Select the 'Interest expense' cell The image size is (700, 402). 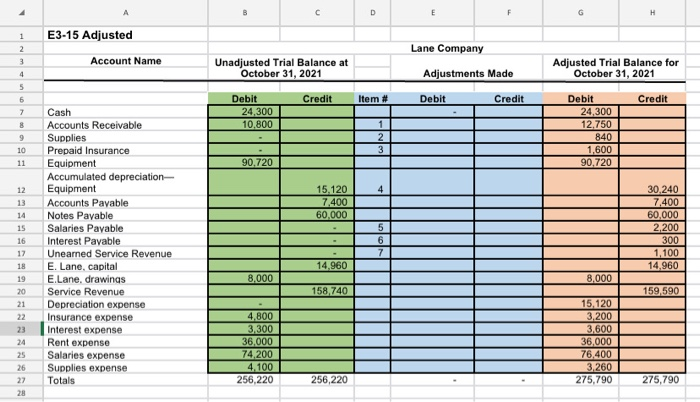(125, 330)
